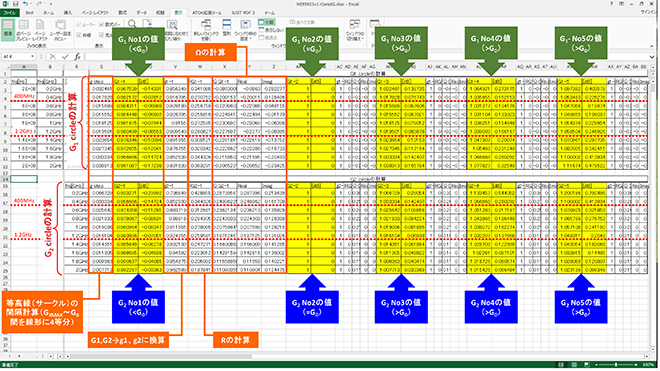Open Custom Views (ユーザー設定のビュー)

coord(60,29)
